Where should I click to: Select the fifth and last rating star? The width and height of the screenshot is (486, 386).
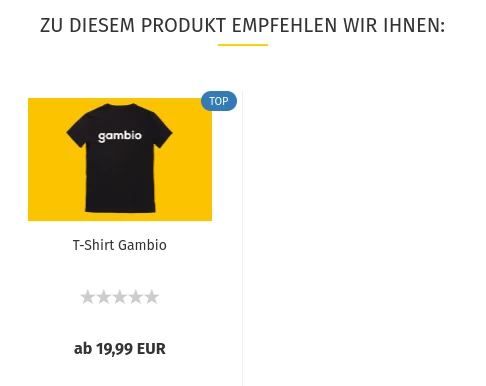[x=152, y=297]
